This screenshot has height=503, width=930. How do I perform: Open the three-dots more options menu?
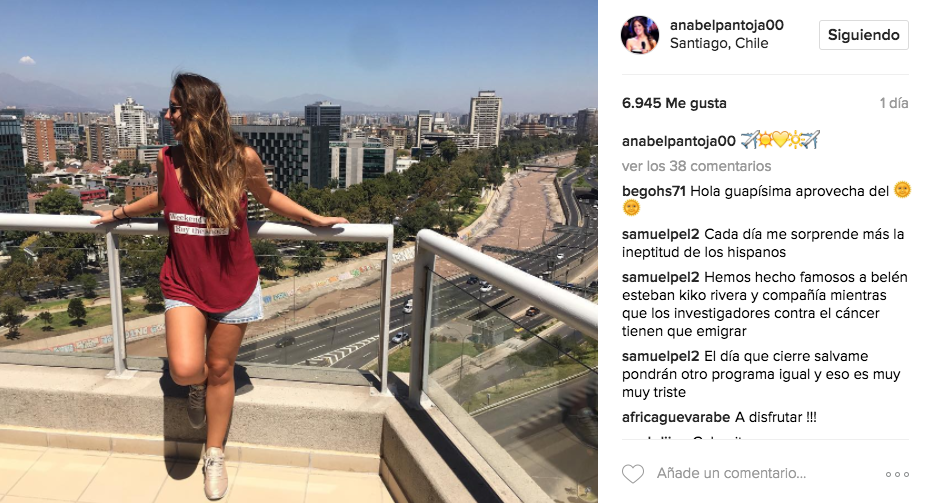point(897,474)
